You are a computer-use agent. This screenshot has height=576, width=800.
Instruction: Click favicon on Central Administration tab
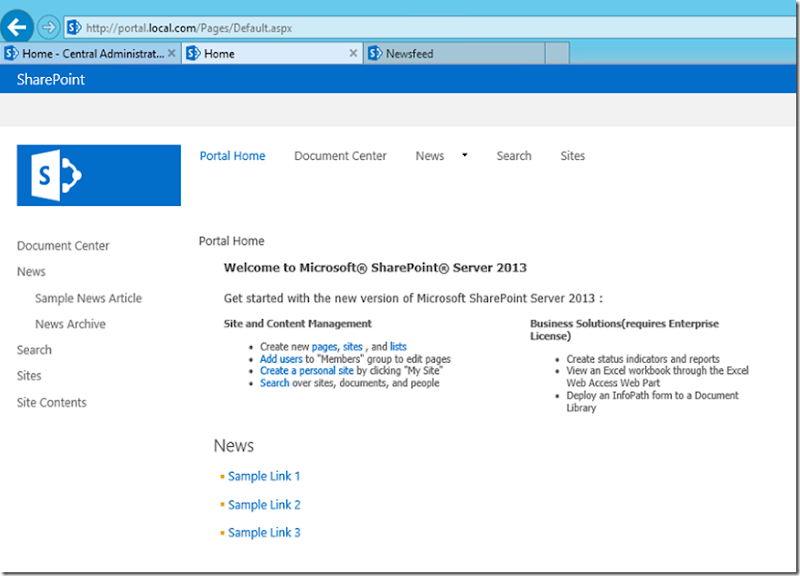point(11,54)
